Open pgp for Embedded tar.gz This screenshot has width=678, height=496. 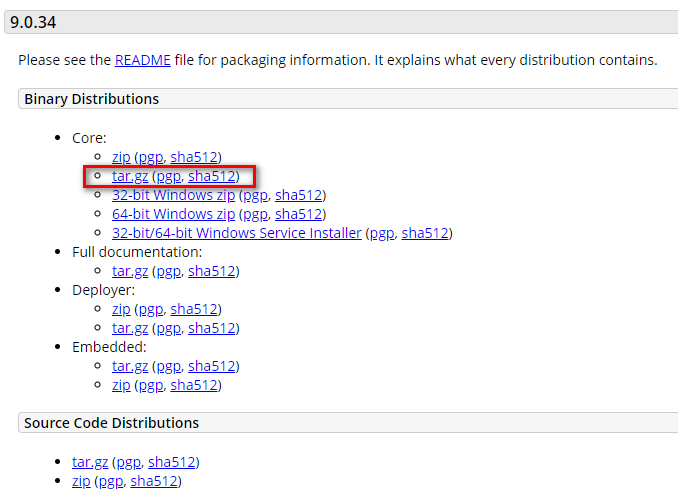(169, 366)
